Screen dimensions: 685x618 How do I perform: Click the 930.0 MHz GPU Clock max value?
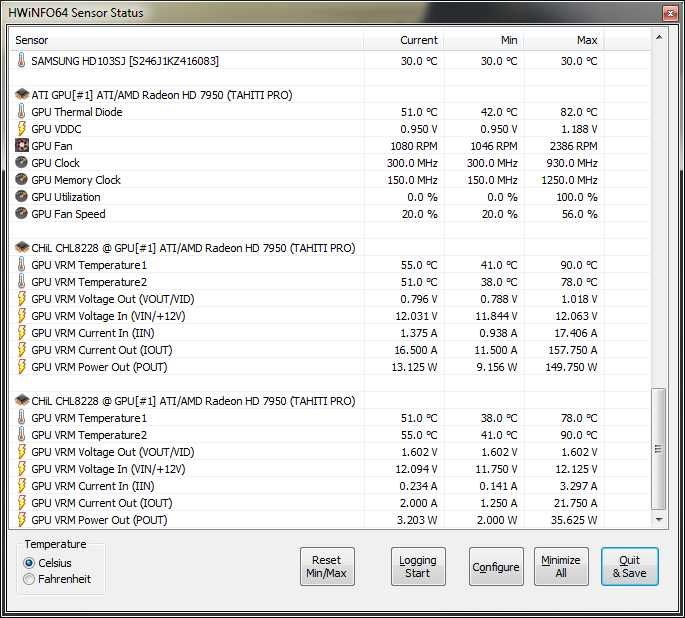point(571,163)
